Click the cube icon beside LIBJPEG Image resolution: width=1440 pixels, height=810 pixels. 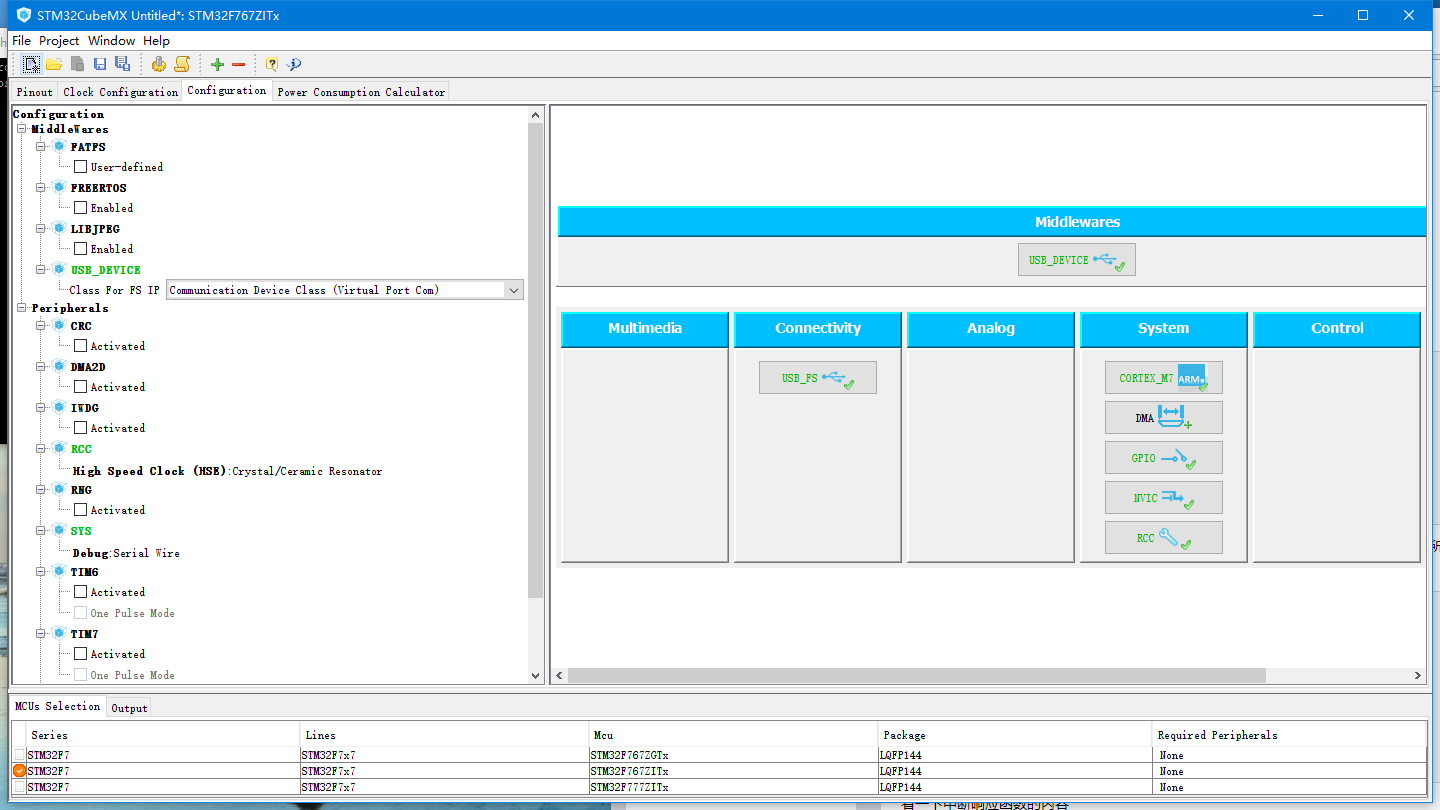pyautogui.click(x=59, y=228)
